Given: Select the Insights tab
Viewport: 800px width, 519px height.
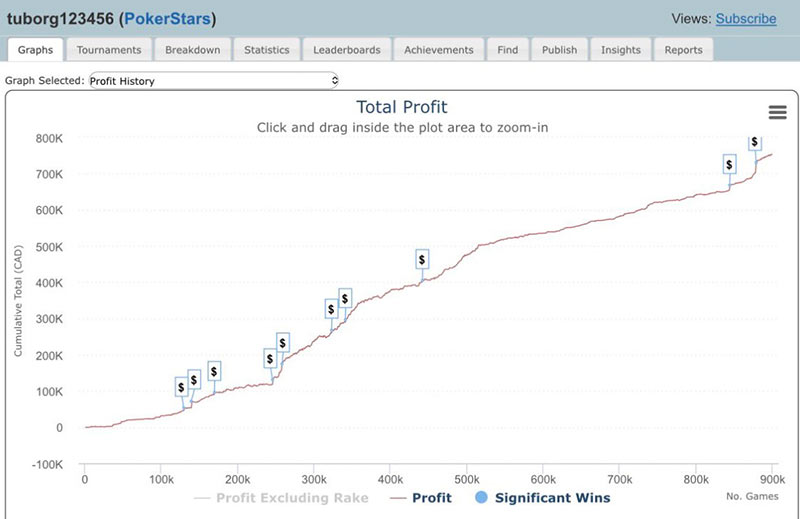Looking at the screenshot, I should click(621, 50).
